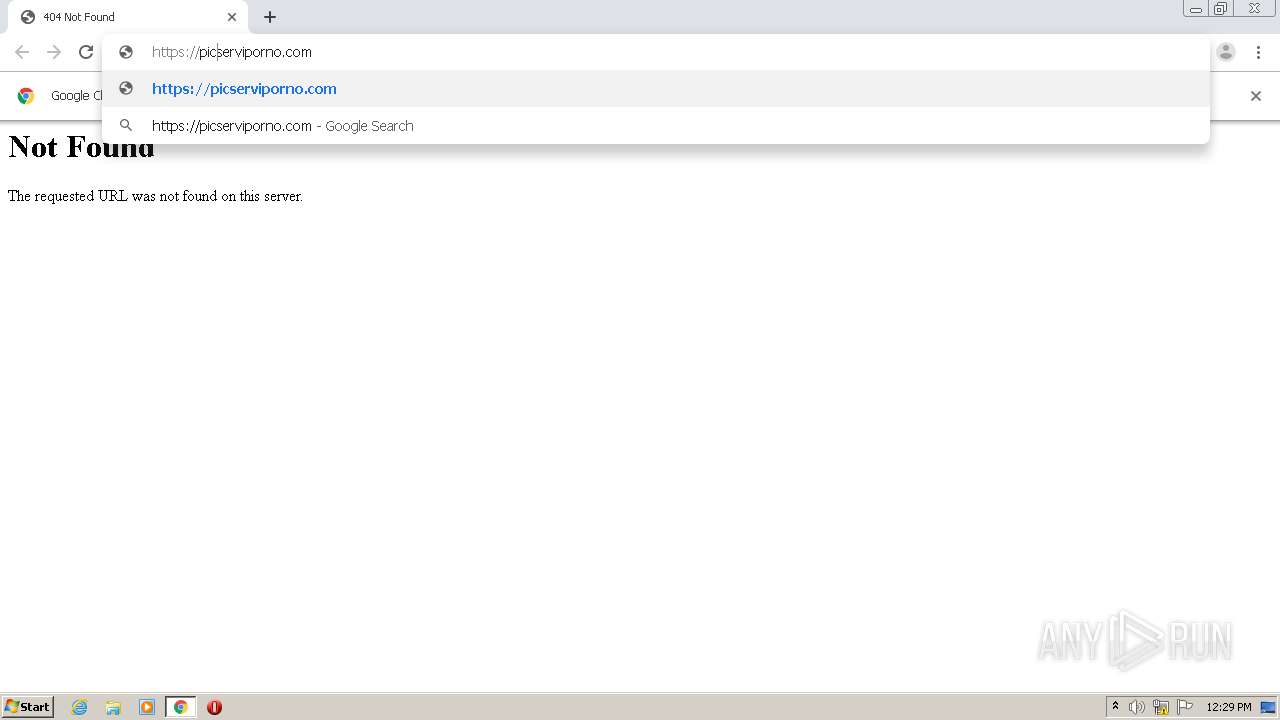Image resolution: width=1280 pixels, height=720 pixels.
Task: Restore down the Chrome window
Action: 1221,9
